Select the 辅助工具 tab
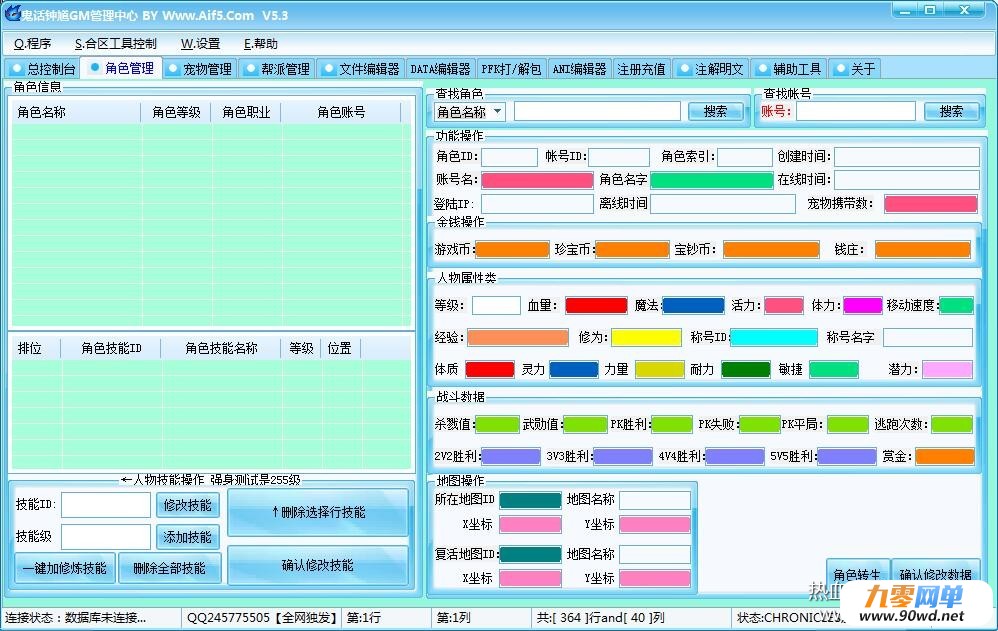 coord(789,69)
